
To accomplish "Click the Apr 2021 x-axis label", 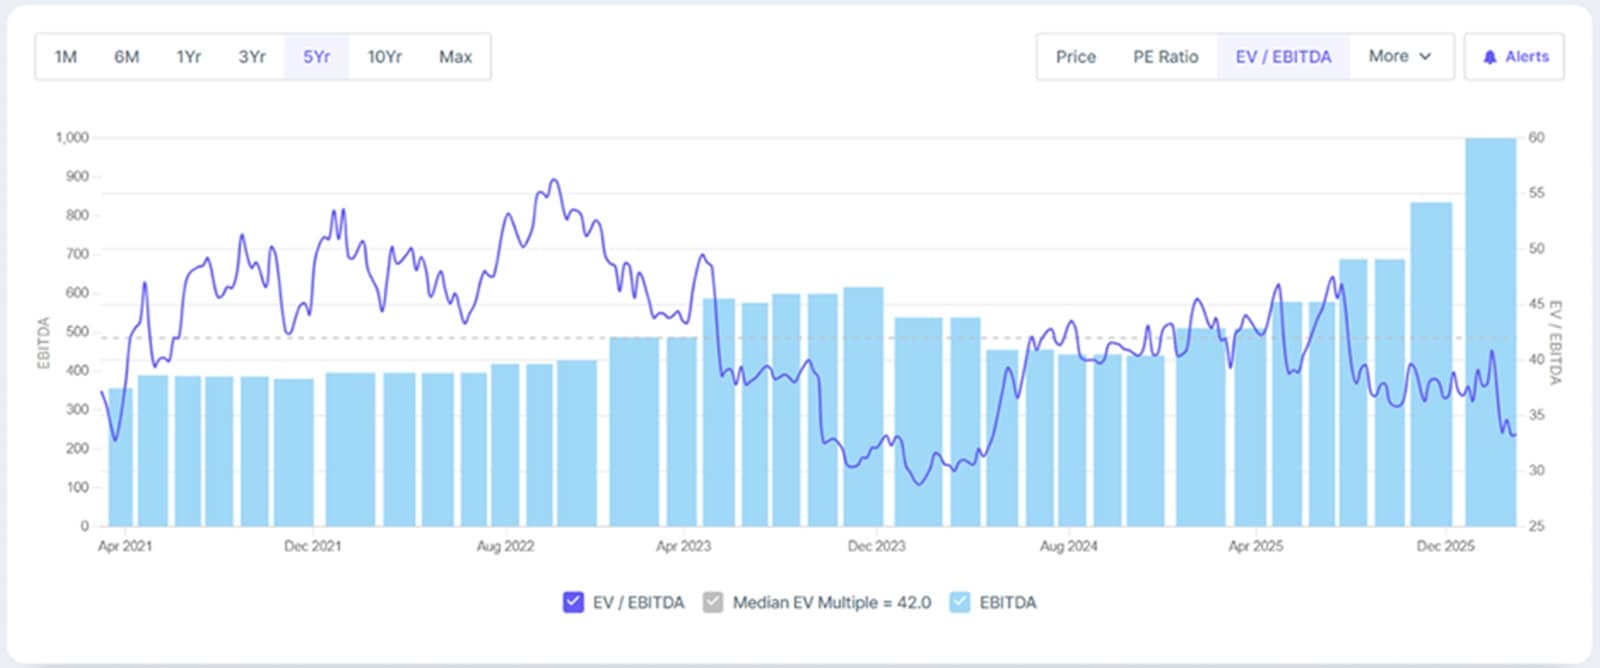I will pos(125,546).
